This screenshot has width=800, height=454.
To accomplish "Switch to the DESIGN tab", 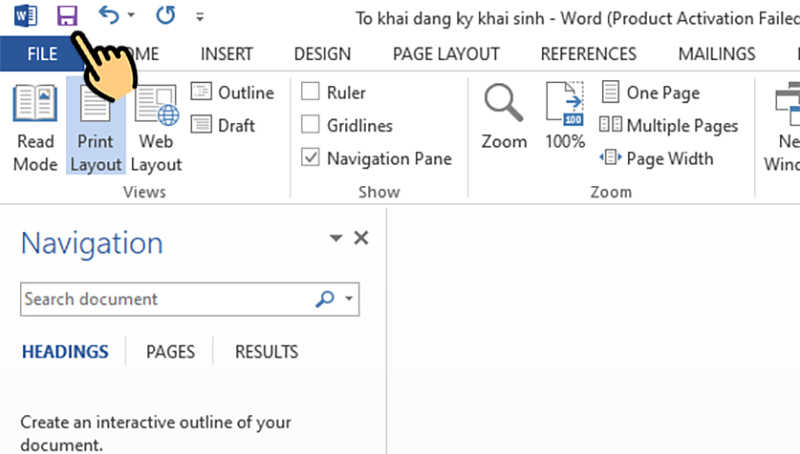I will click(x=322, y=54).
